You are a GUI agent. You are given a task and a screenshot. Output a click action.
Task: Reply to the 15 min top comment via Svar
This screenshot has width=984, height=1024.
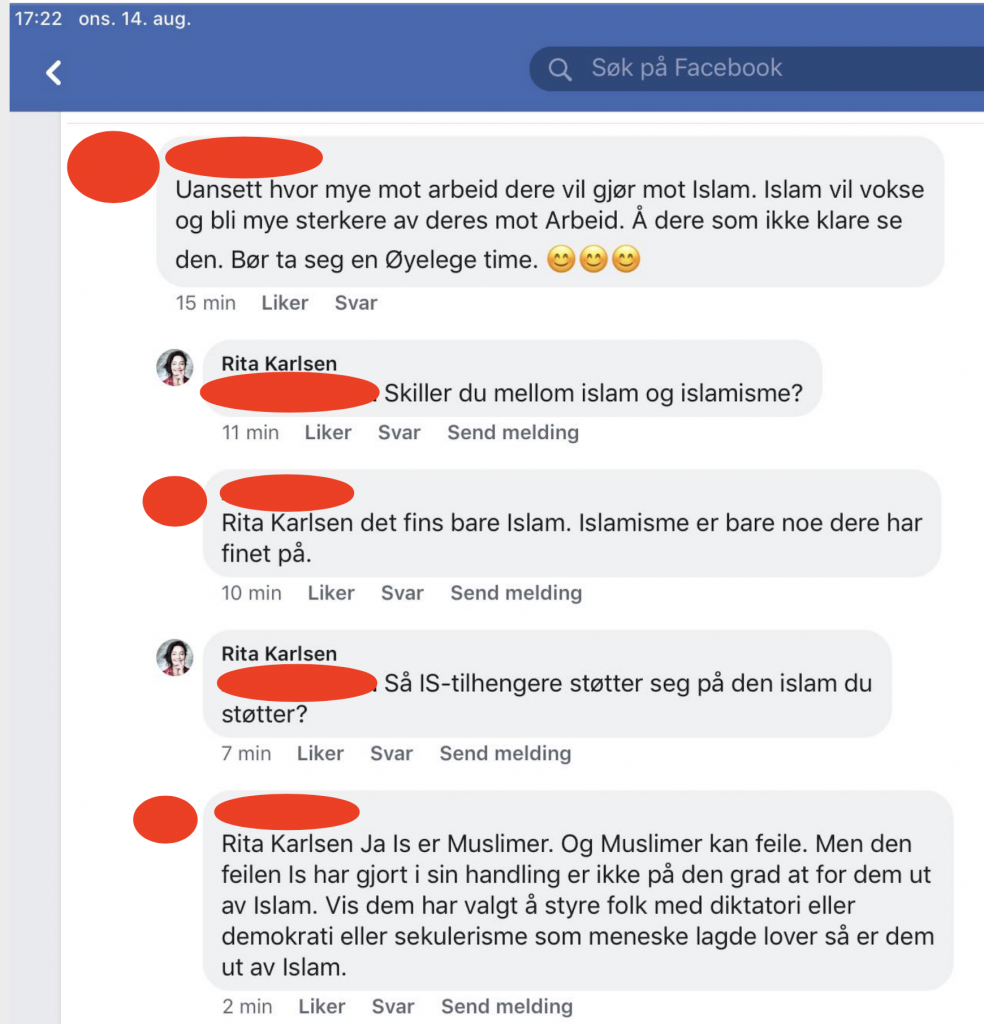tap(356, 303)
